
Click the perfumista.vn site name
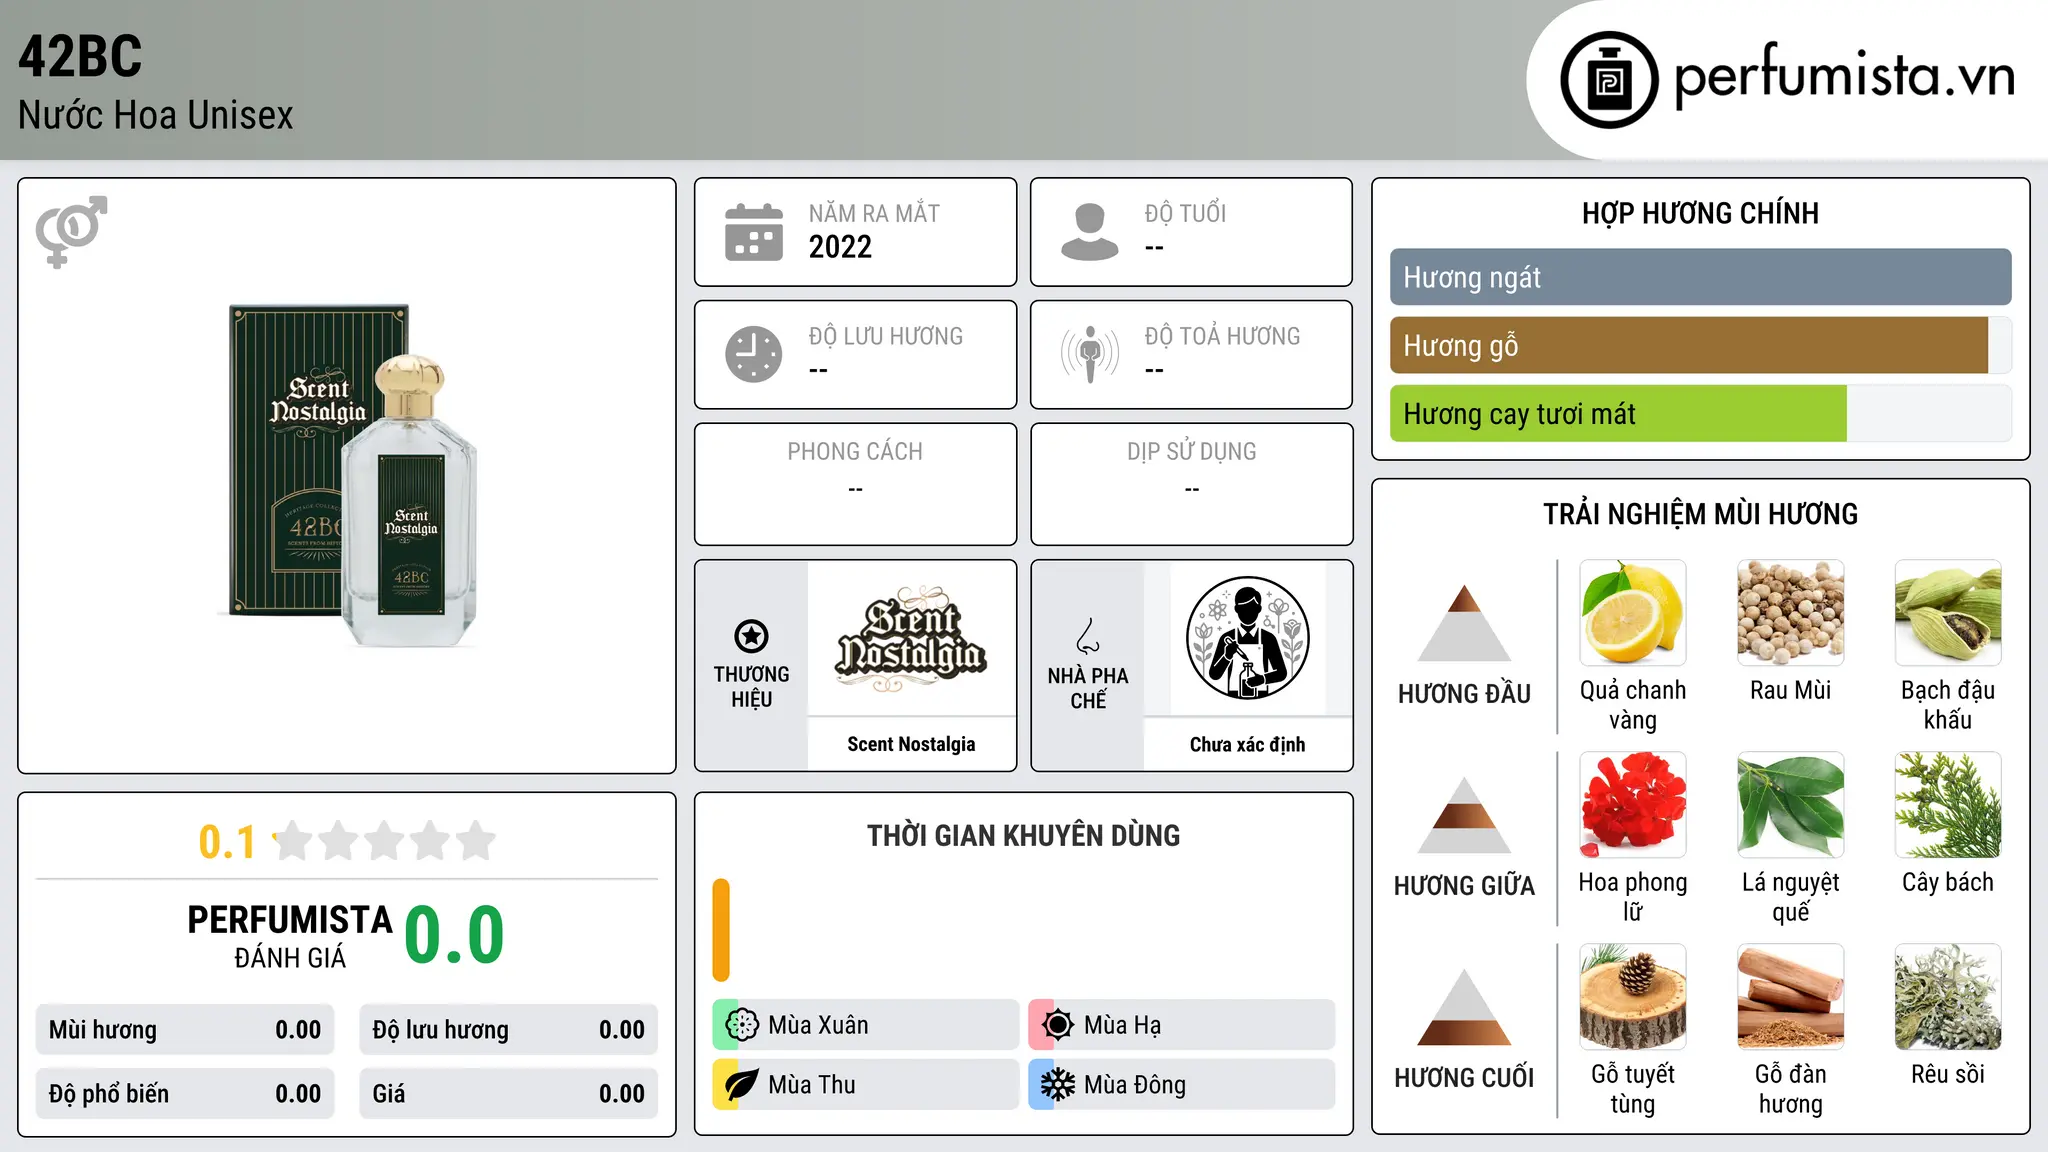[x=1845, y=76]
